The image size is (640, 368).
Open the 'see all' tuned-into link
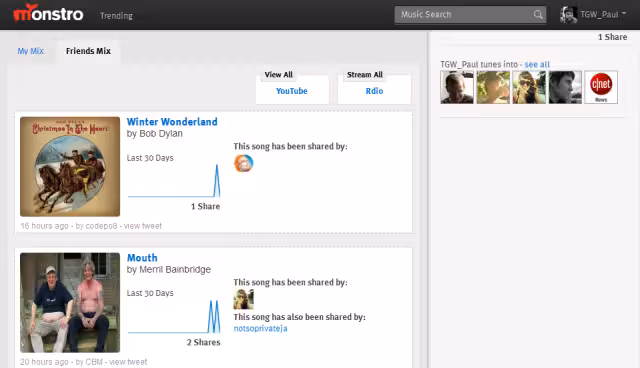(x=537, y=64)
